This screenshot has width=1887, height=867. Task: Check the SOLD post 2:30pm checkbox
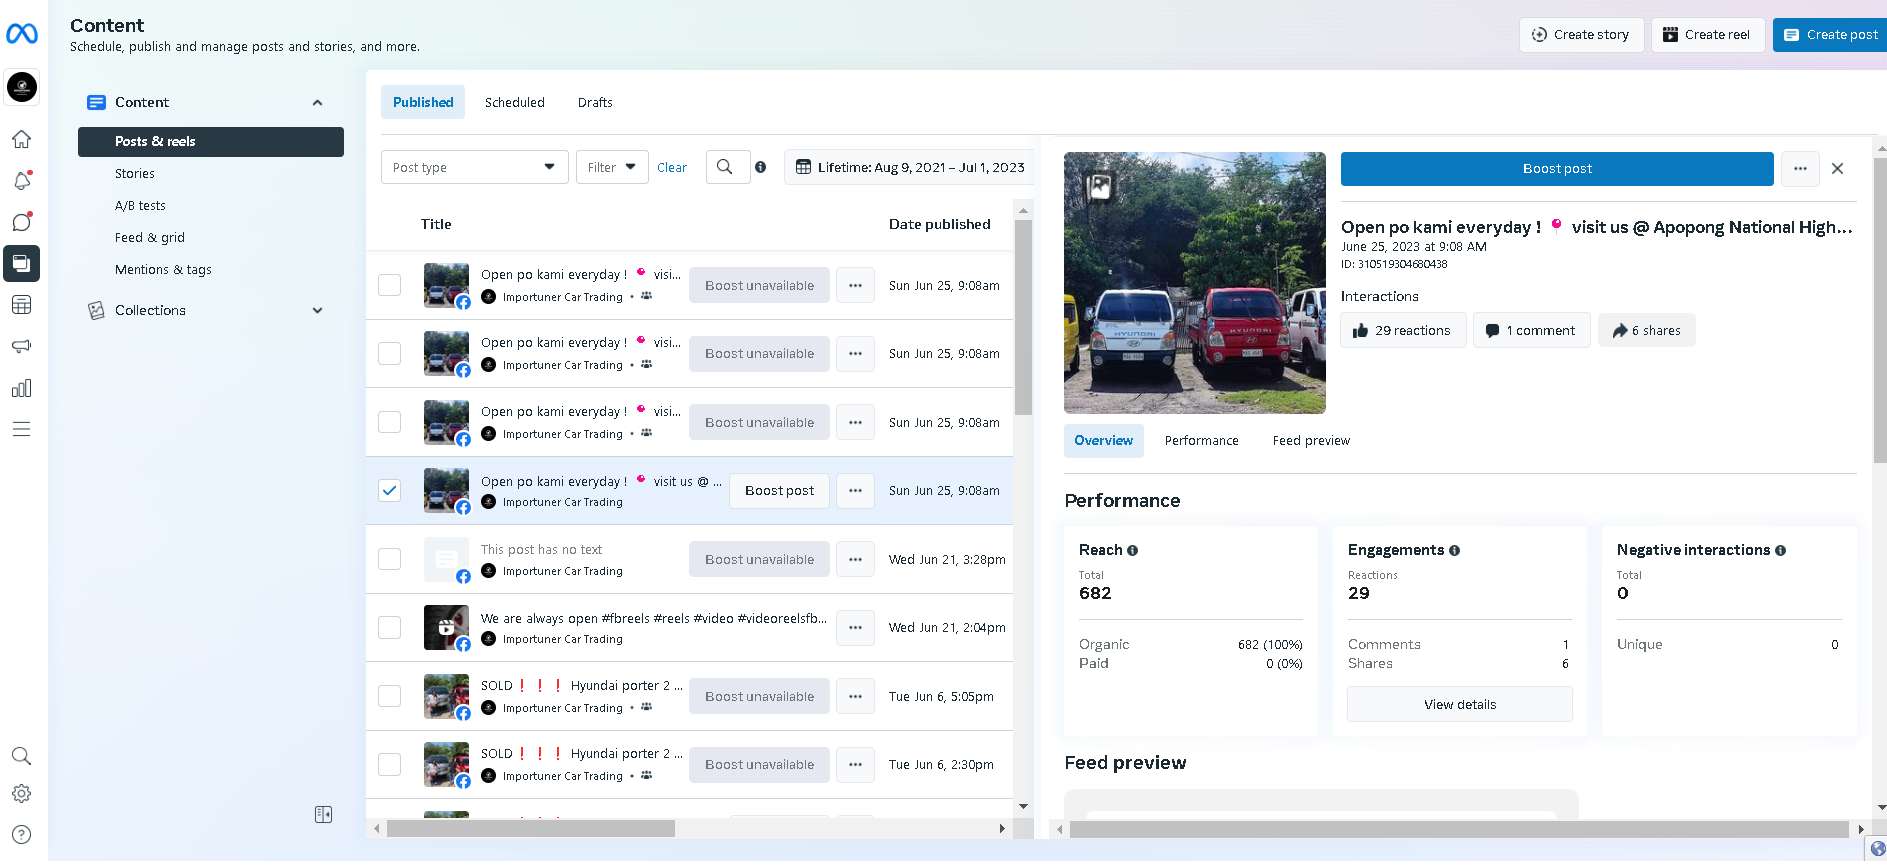tap(390, 765)
